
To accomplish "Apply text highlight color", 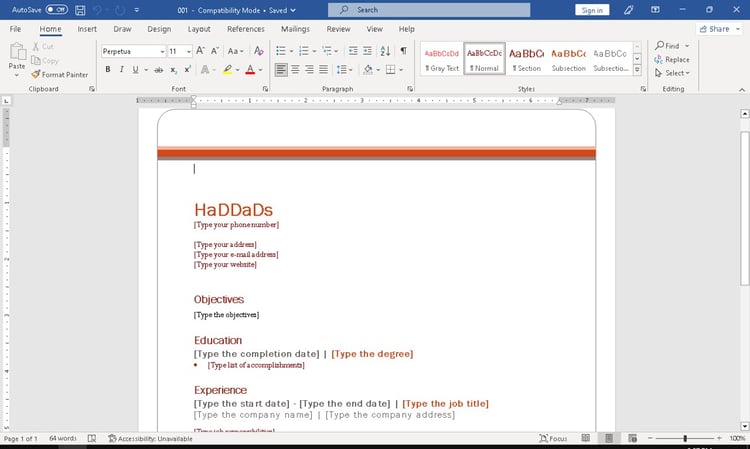I will click(x=228, y=70).
